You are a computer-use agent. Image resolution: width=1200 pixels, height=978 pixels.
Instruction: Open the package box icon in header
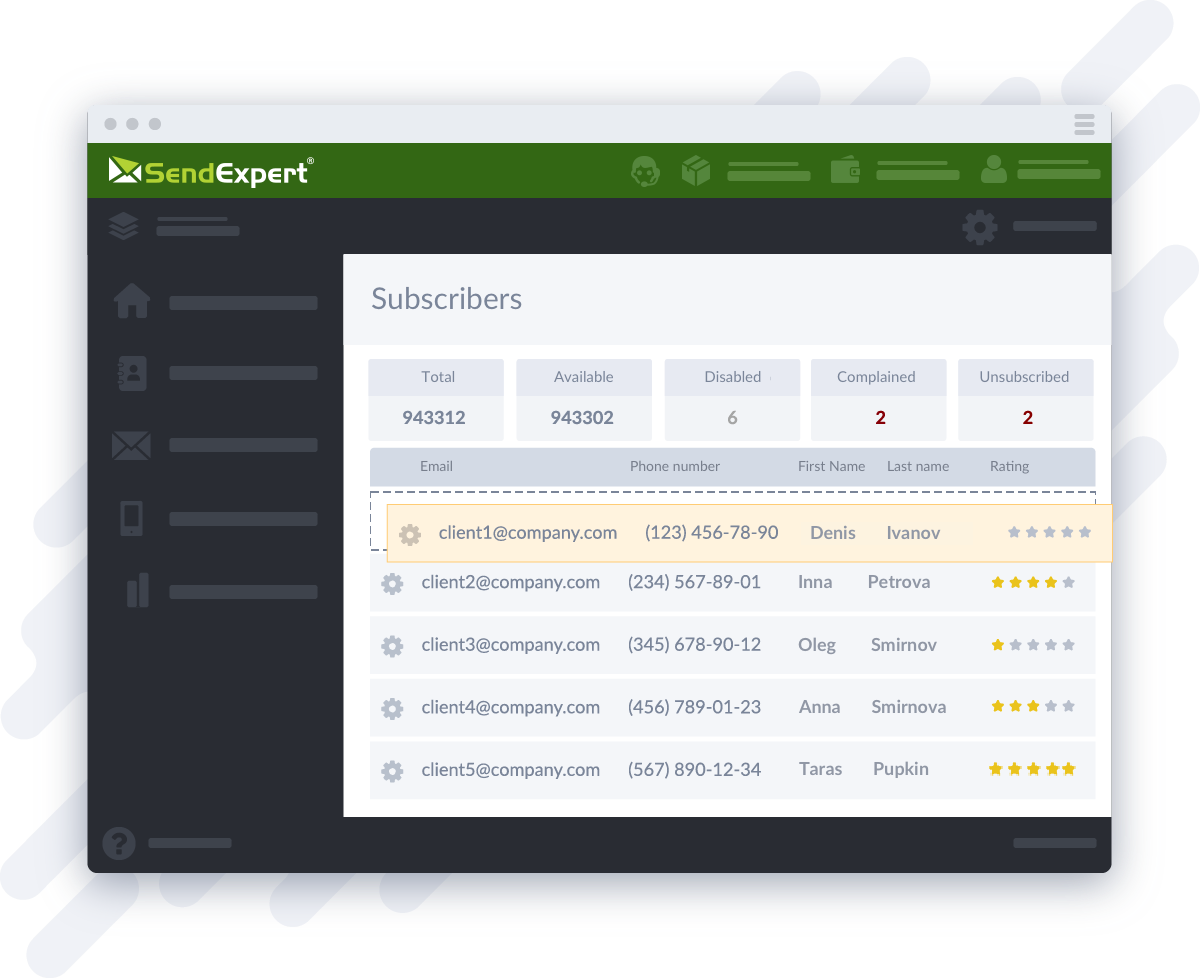pos(695,171)
